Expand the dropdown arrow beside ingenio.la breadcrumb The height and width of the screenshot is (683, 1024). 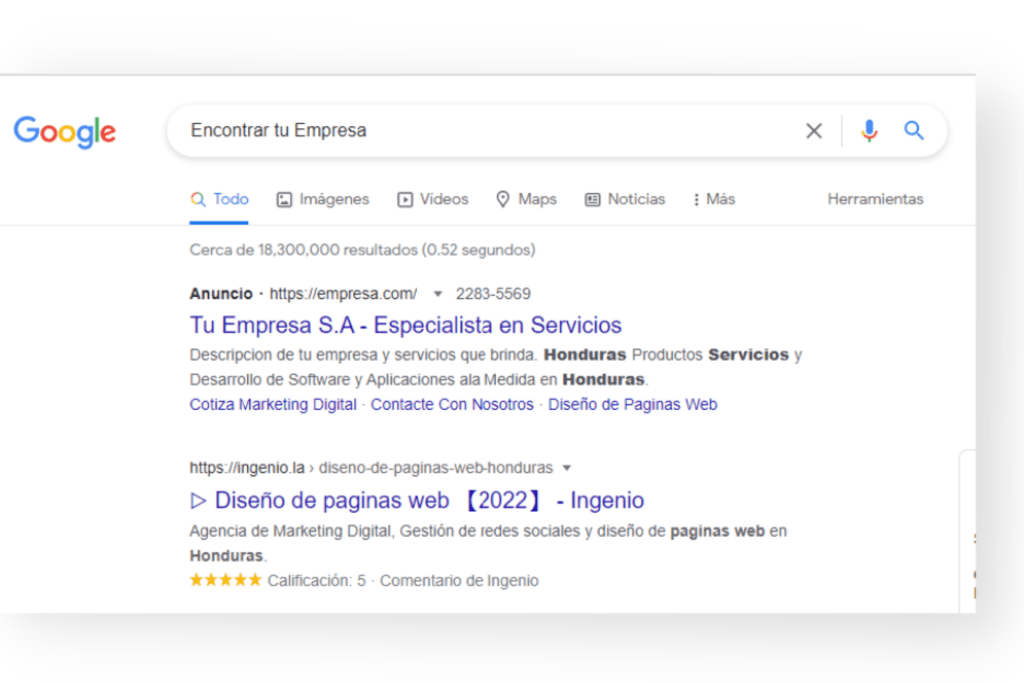tap(567, 467)
